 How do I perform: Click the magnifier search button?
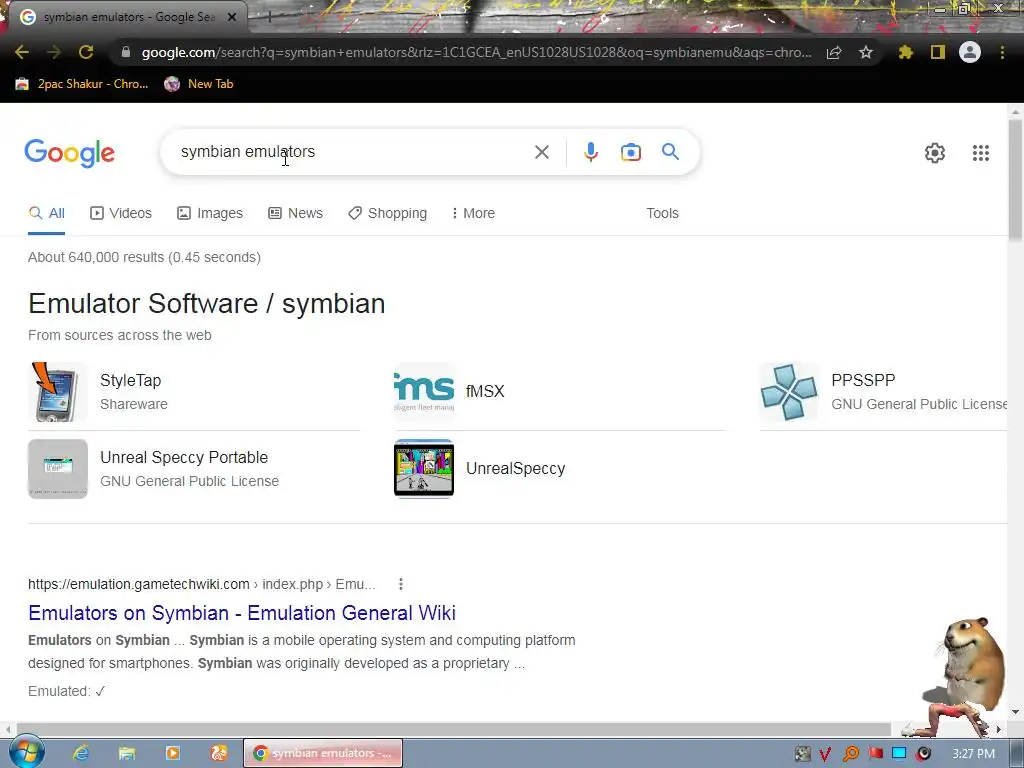coord(671,152)
